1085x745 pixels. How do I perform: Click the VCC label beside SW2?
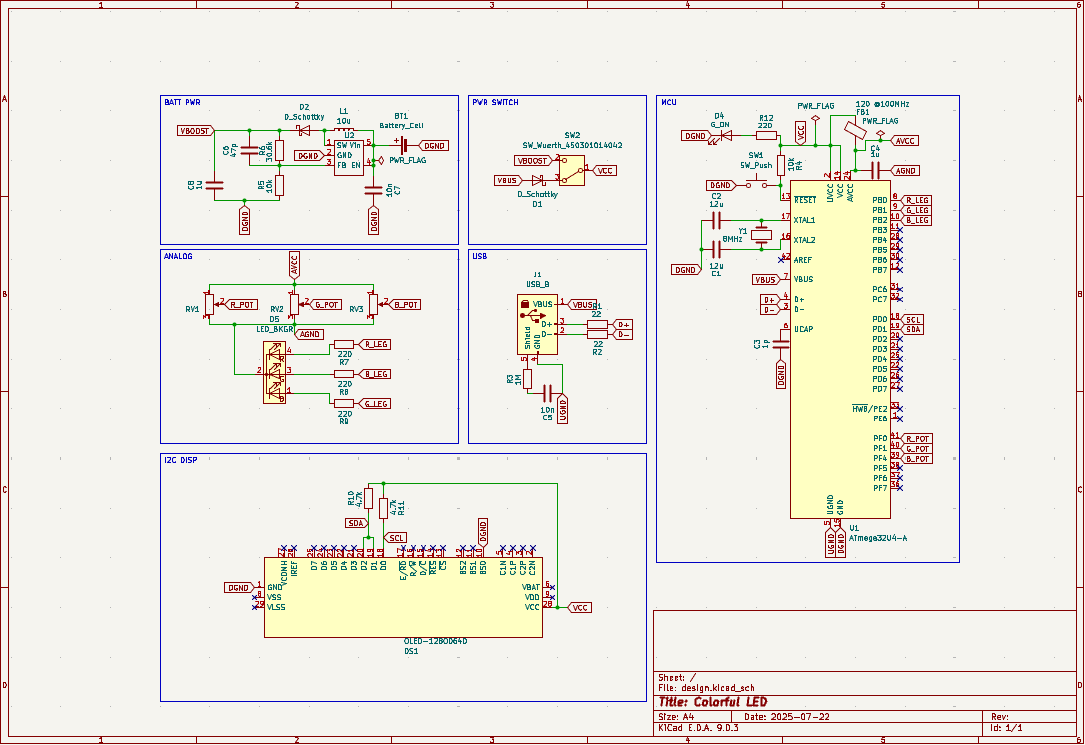click(603, 171)
